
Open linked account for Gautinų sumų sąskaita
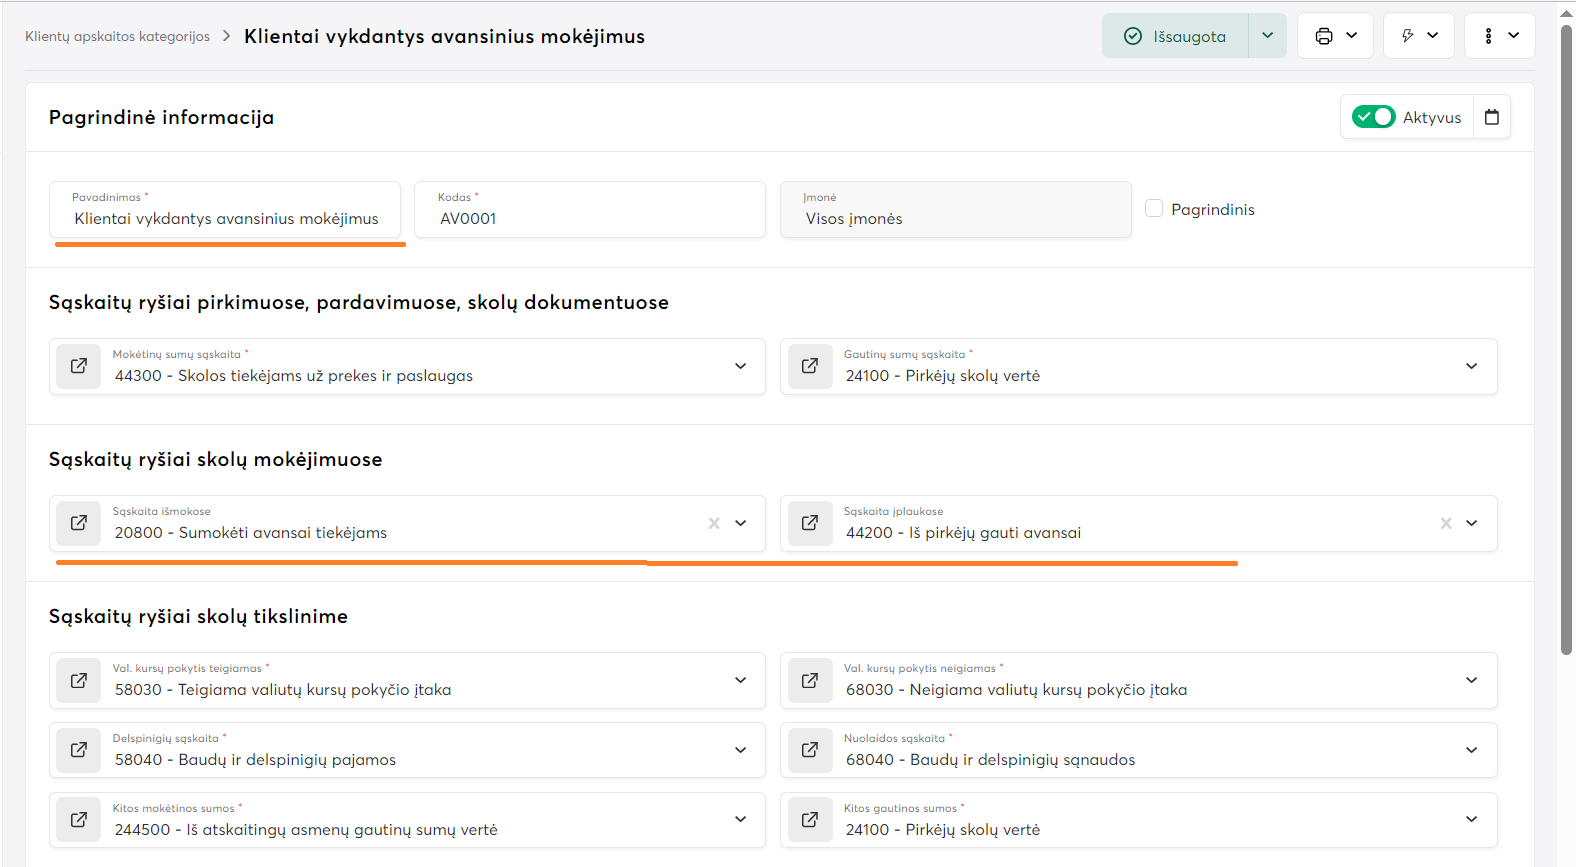(810, 366)
